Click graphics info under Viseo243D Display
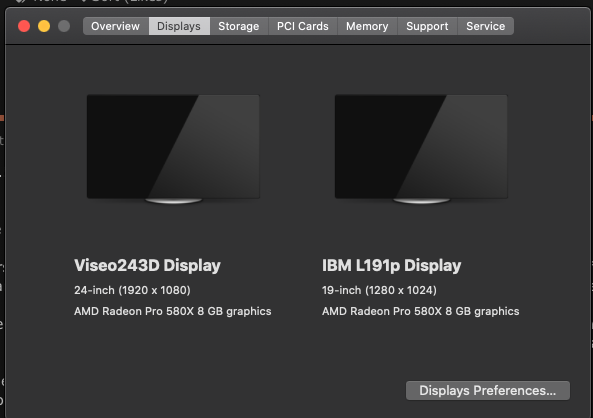The image size is (593, 418). point(173,311)
